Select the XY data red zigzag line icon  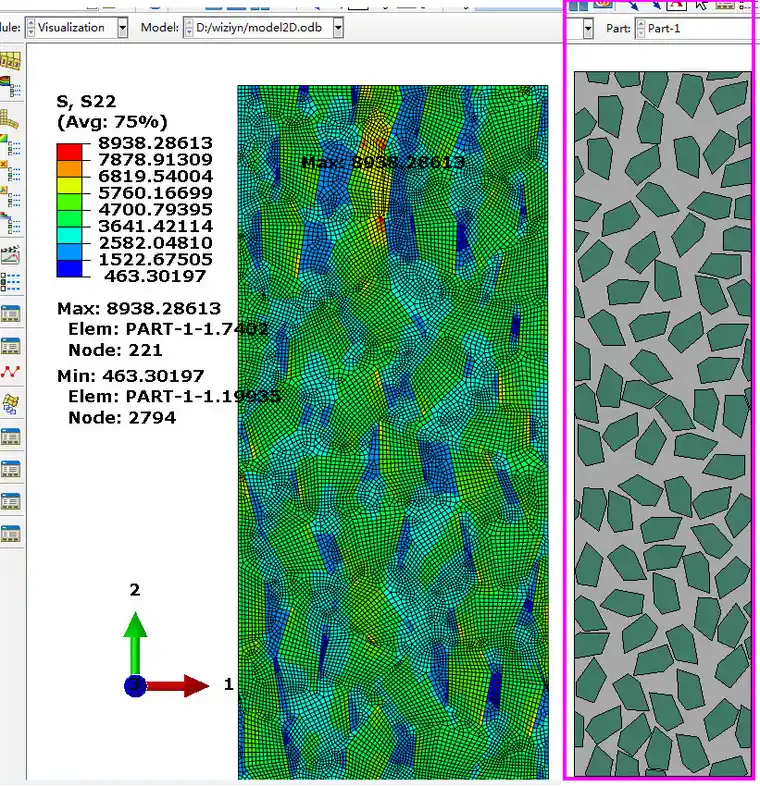pyautogui.click(x=11, y=373)
